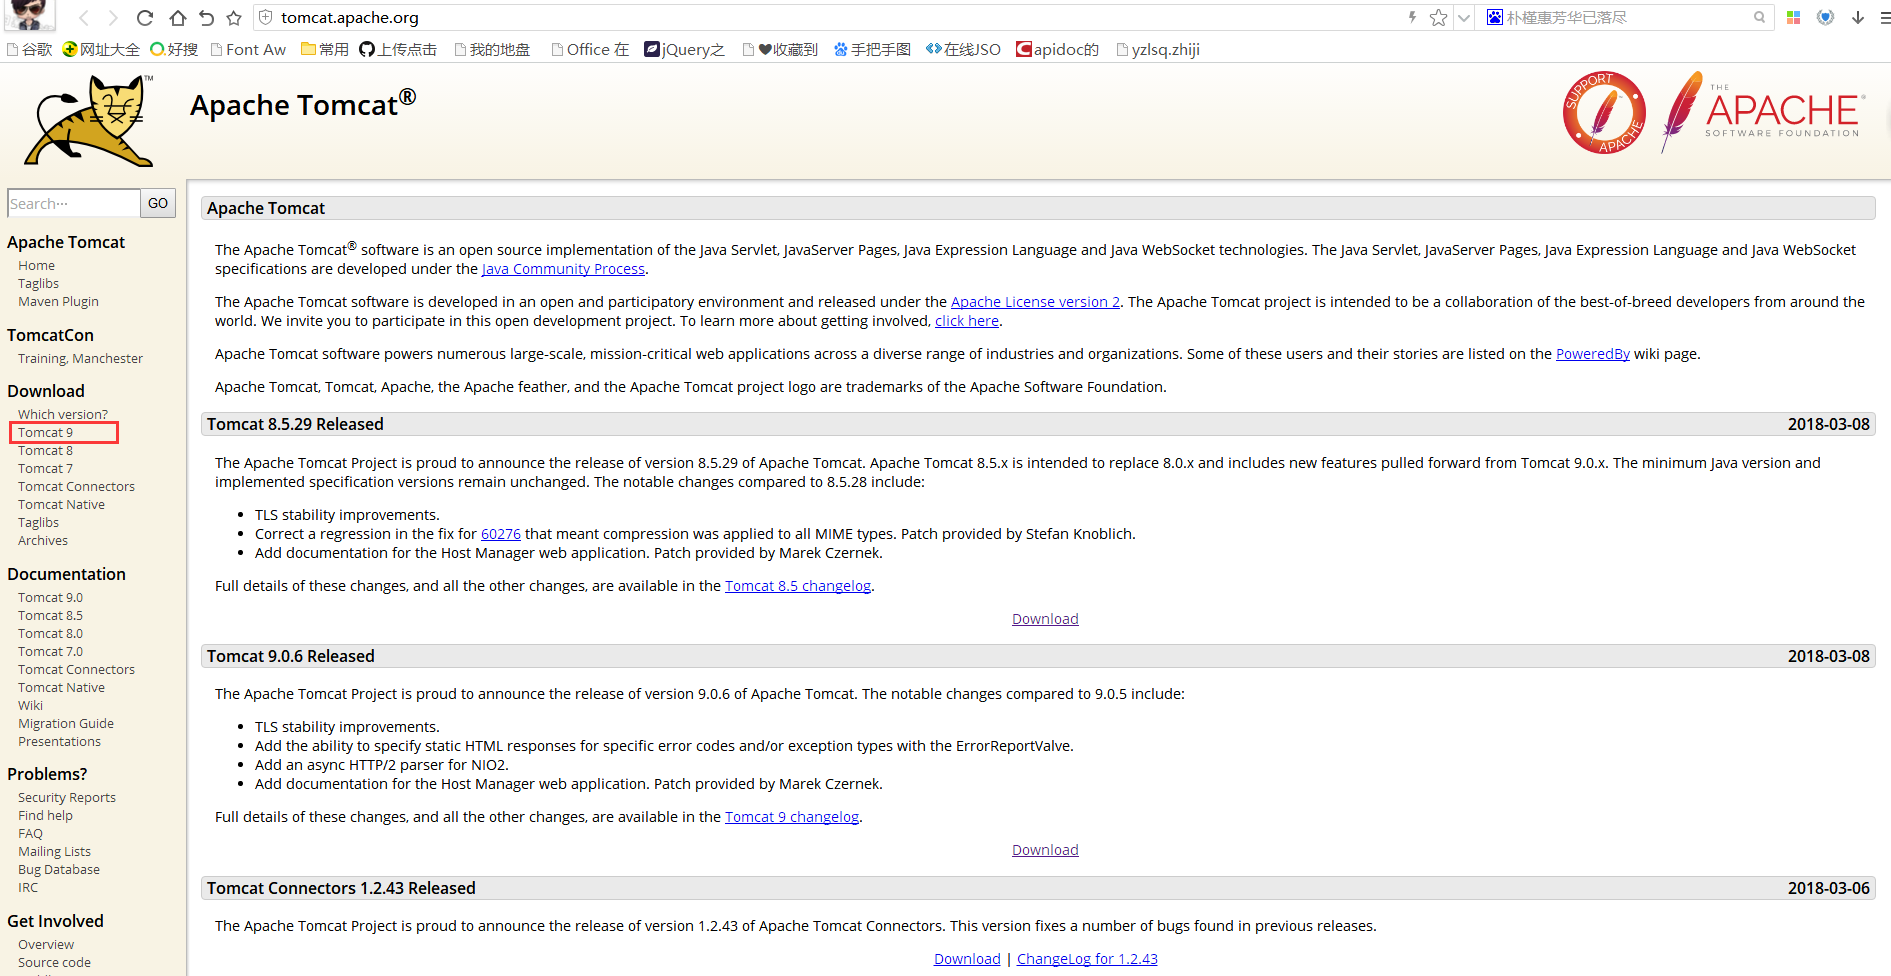Screen dimensions: 1891x976
Task: Open the Tomcat 9 download link
Action: (x=45, y=432)
